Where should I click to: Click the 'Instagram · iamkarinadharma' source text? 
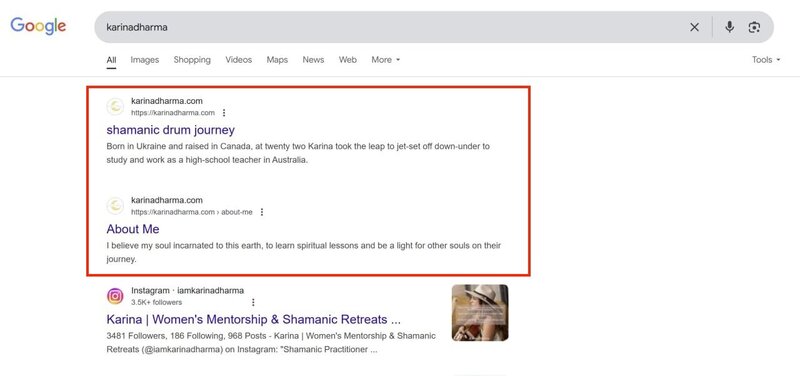187,290
